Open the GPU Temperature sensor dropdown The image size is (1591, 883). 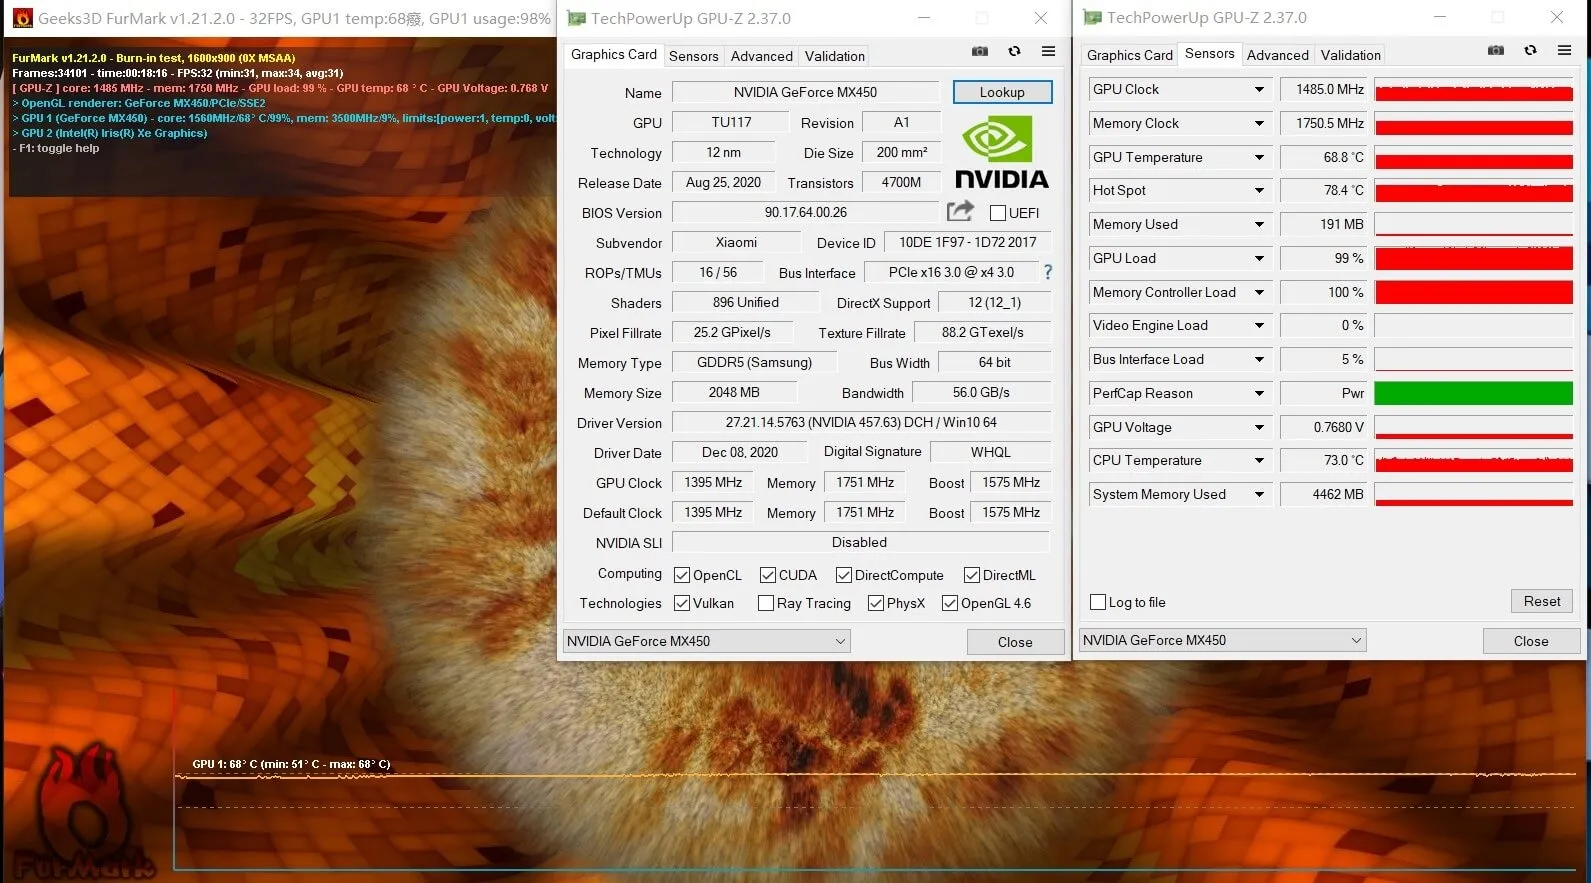(x=1259, y=157)
